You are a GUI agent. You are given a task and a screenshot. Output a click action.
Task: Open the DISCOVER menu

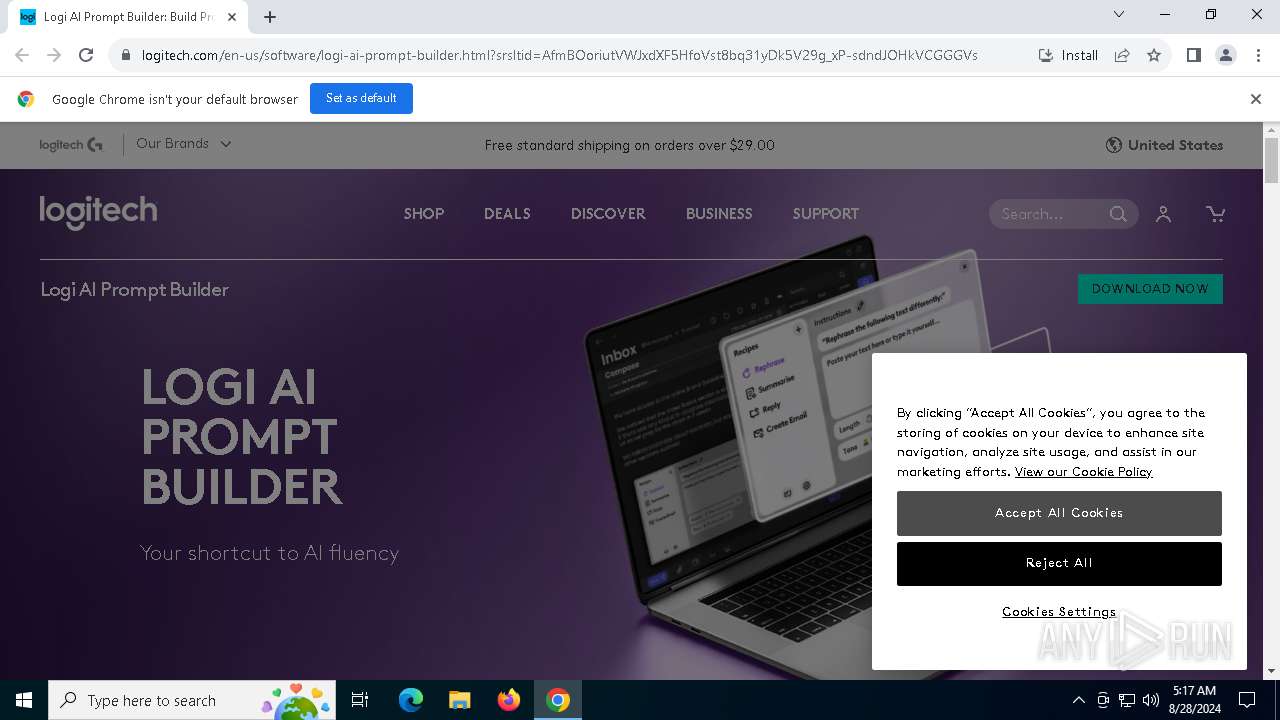click(608, 214)
